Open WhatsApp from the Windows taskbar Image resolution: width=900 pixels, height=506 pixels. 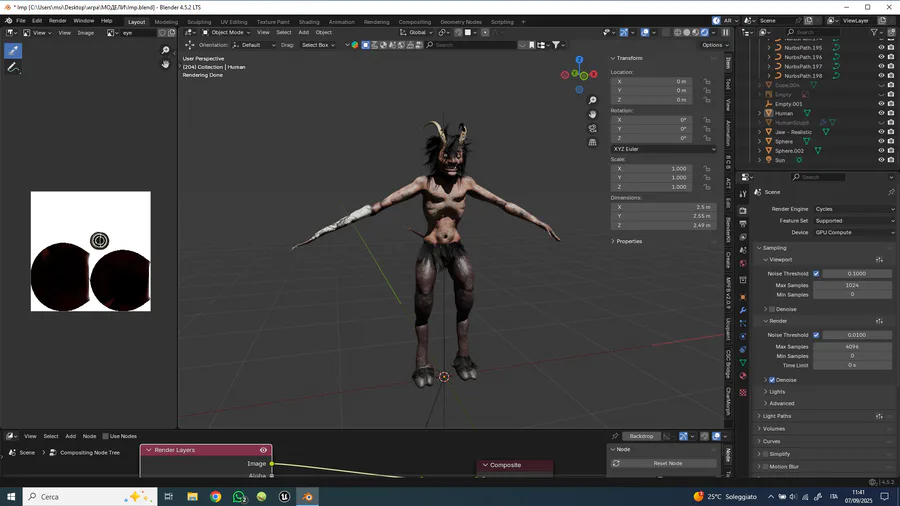tap(239, 497)
